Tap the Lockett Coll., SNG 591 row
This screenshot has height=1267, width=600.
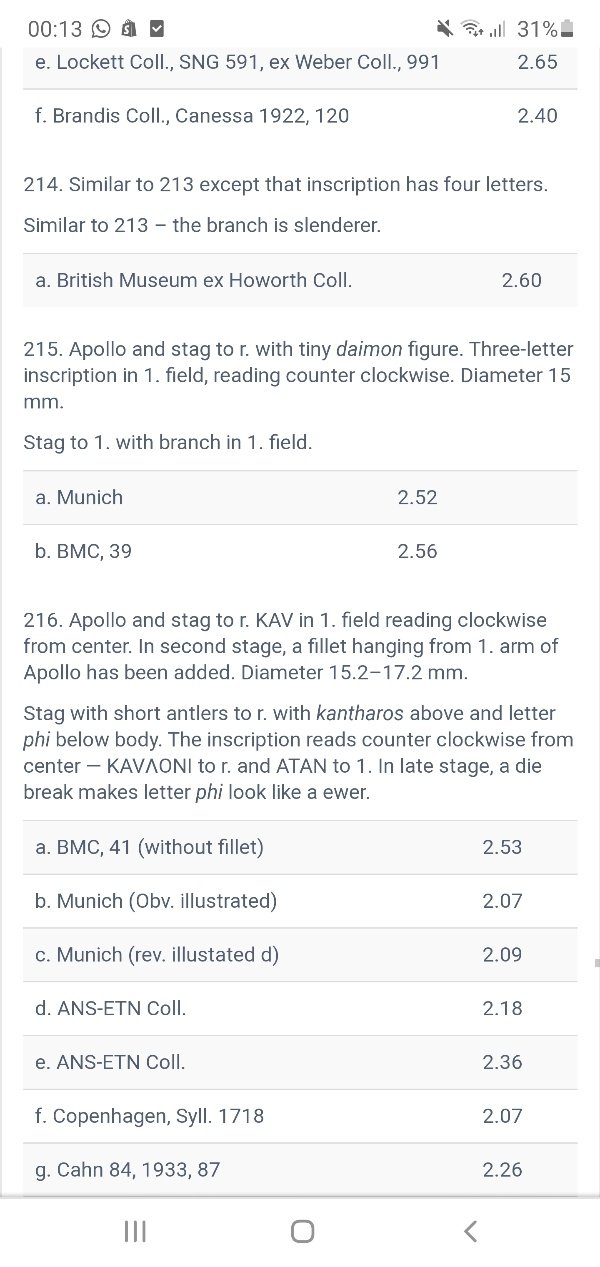coord(300,62)
